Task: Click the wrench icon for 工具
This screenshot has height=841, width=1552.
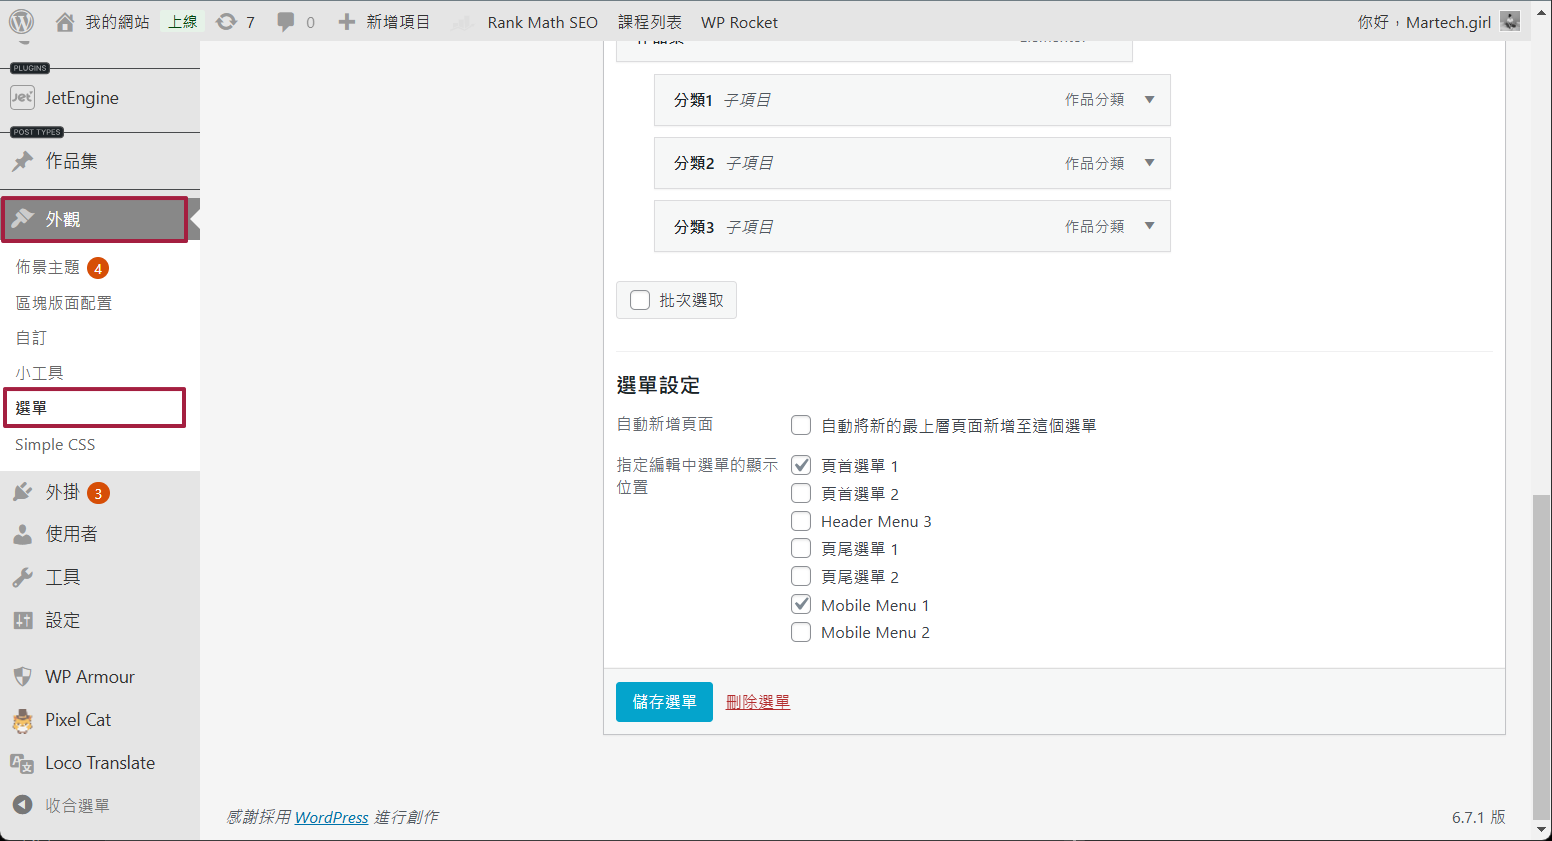Action: click(x=22, y=577)
